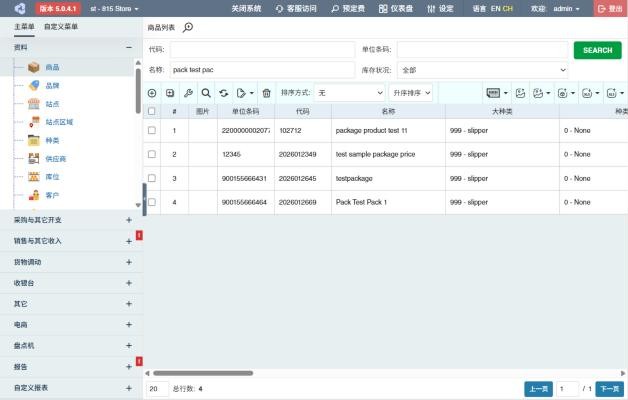Expand 电商 section
Screen dimensions: 628x400
click(x=129, y=325)
